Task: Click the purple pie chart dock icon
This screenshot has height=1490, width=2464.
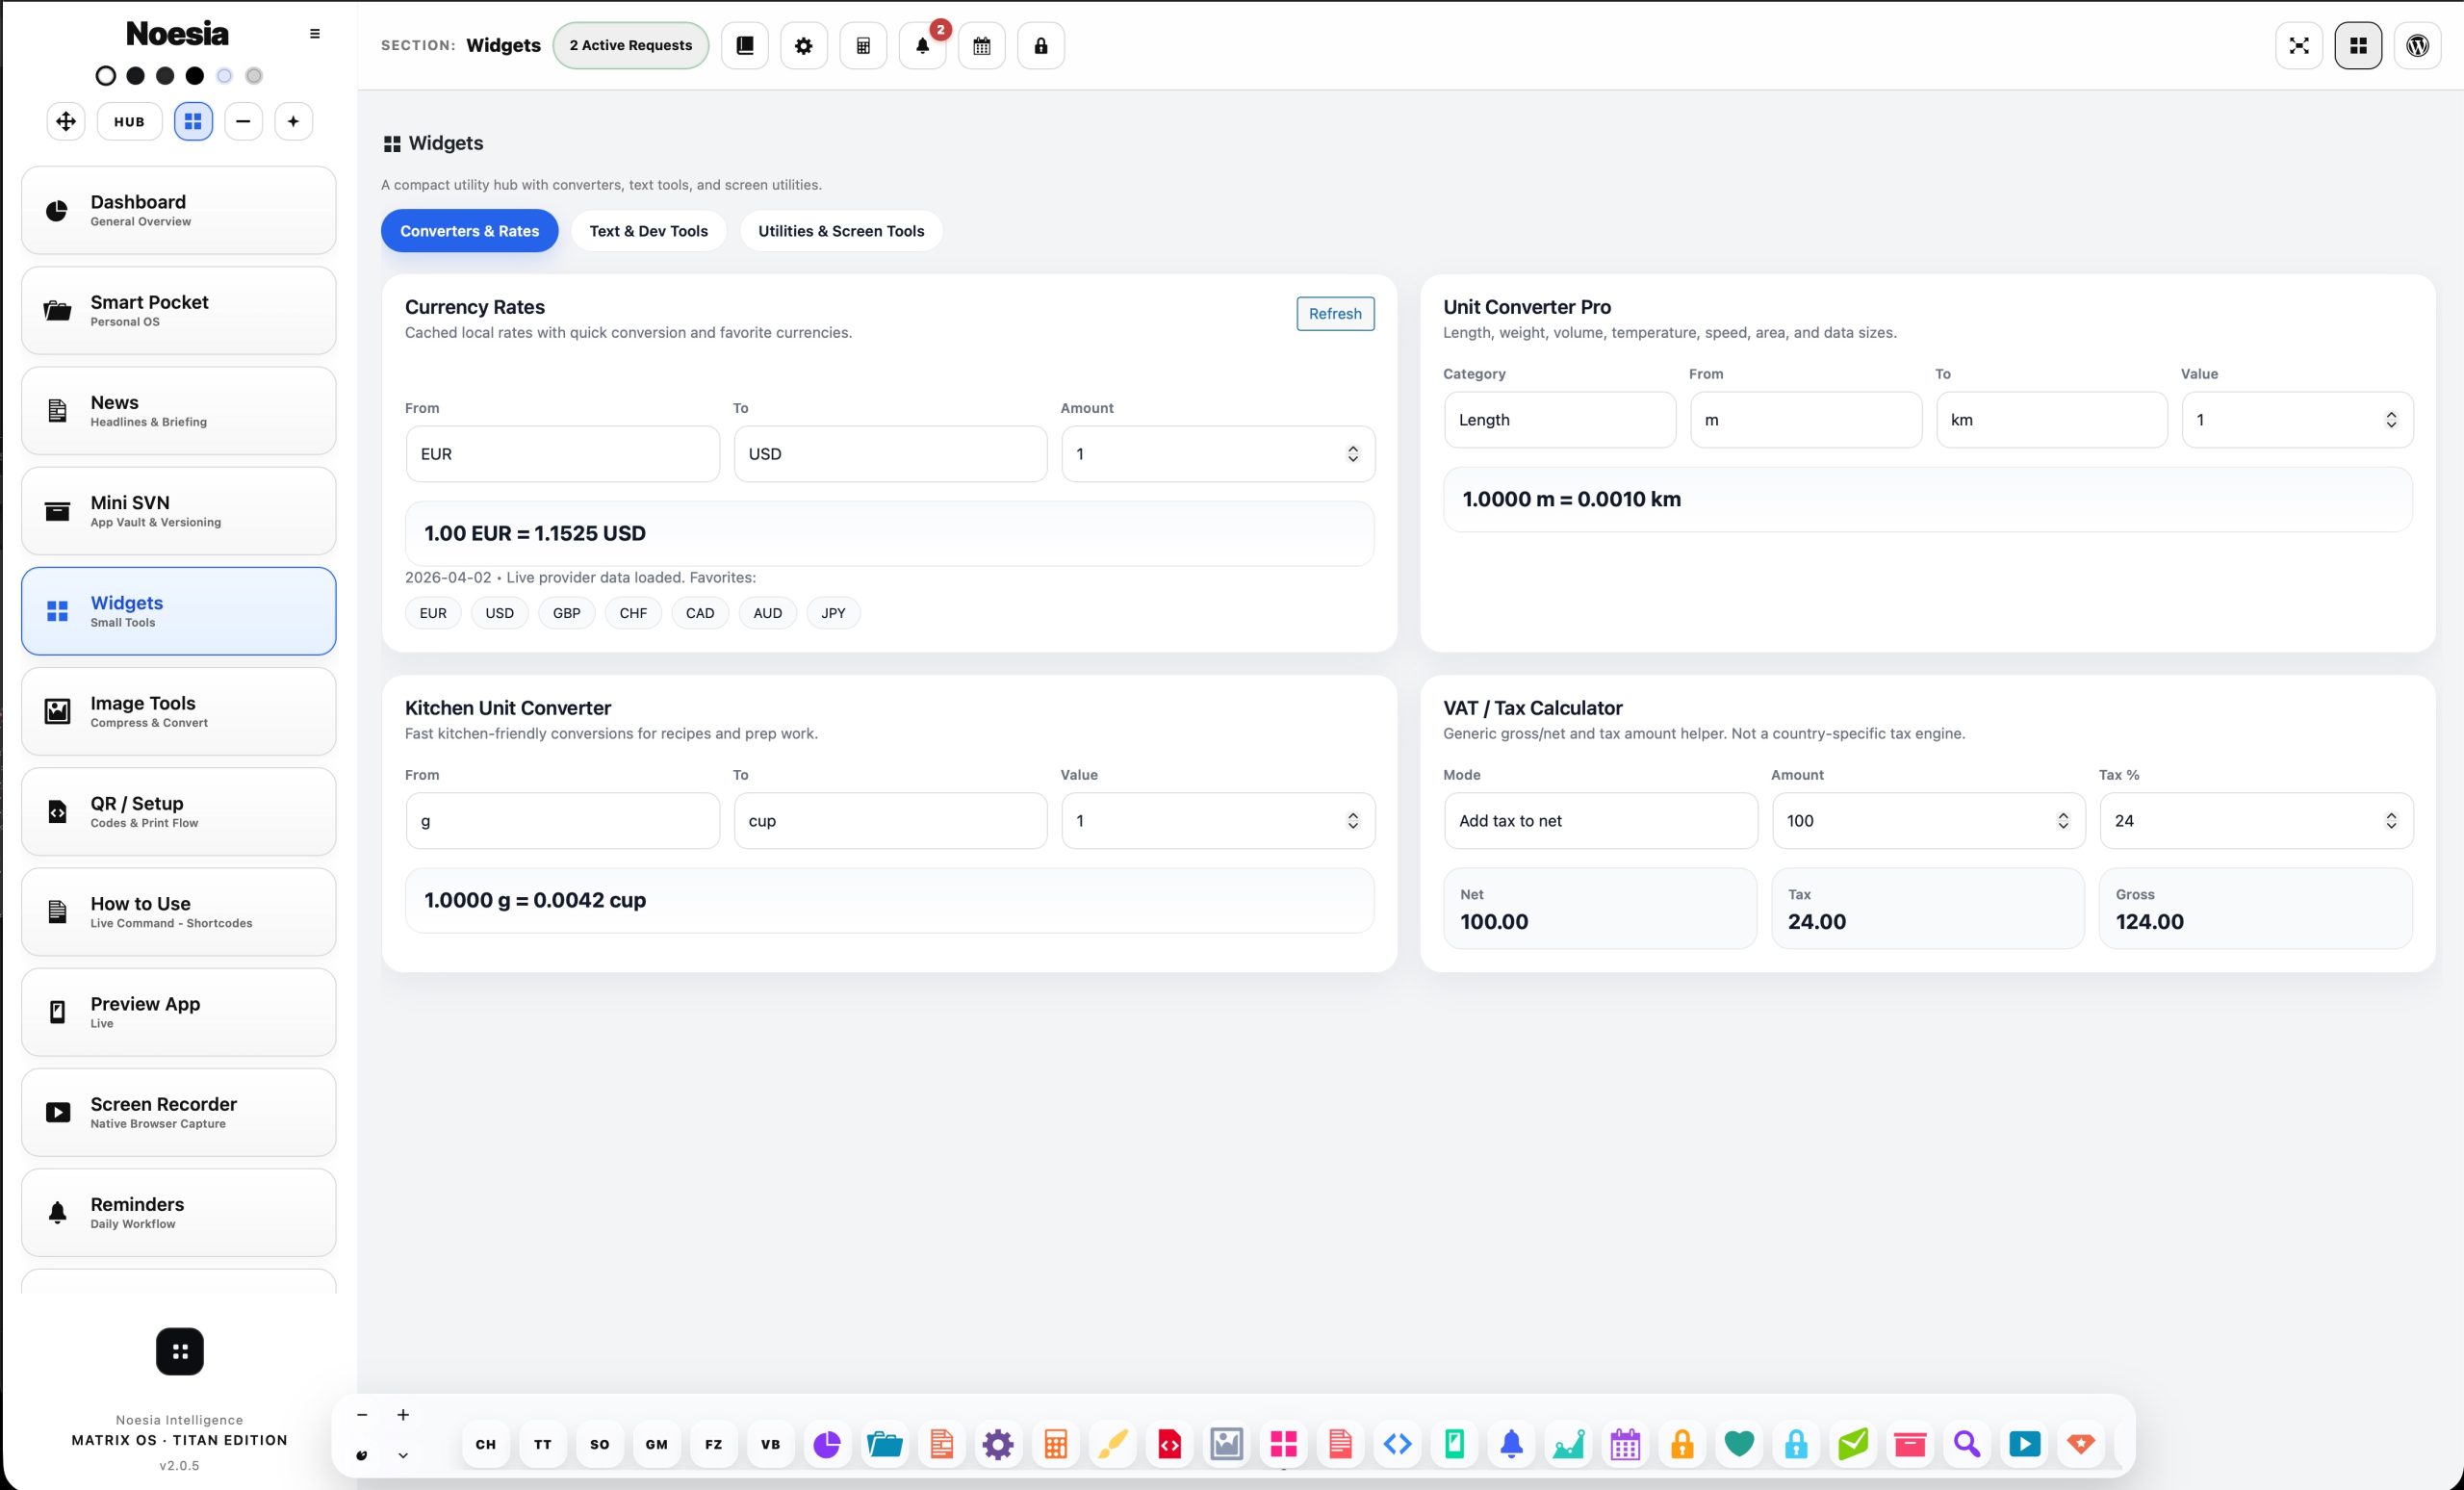Action: pos(827,1444)
